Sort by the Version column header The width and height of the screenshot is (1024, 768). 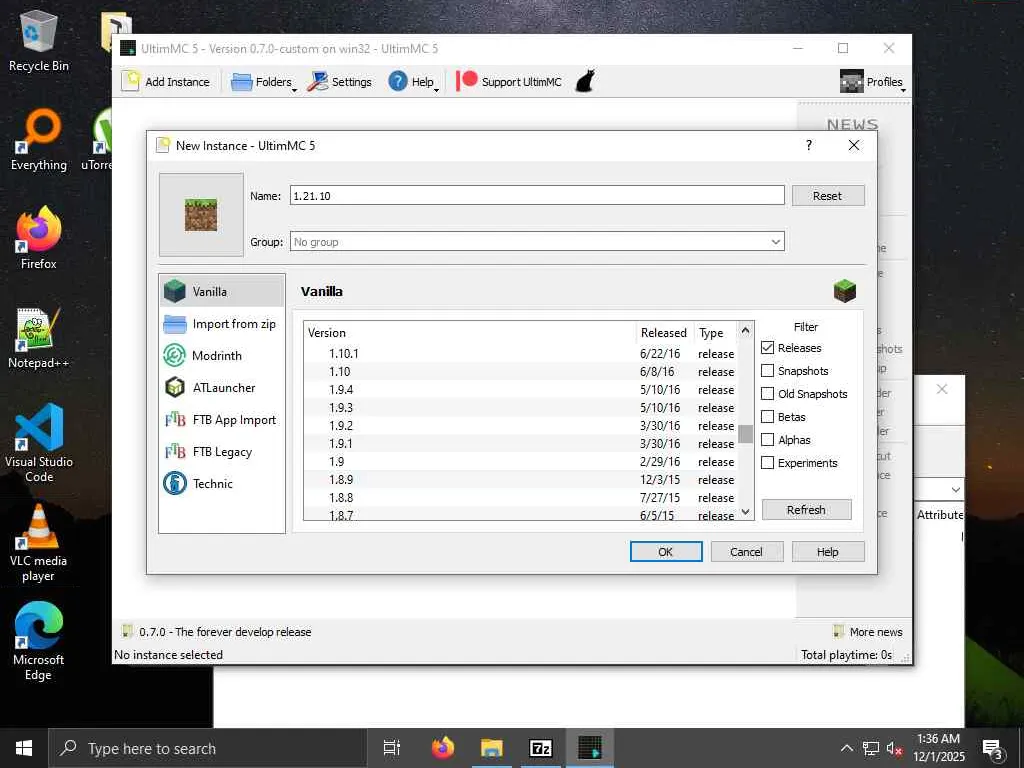[x=470, y=332]
